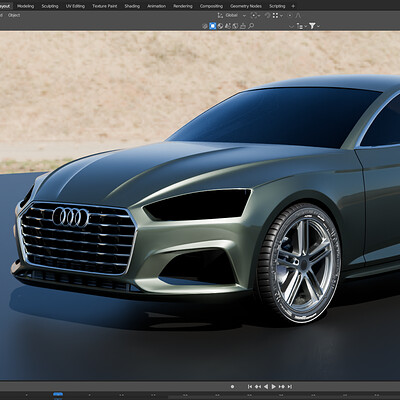Go to the Rendering workspace tab

[183, 6]
